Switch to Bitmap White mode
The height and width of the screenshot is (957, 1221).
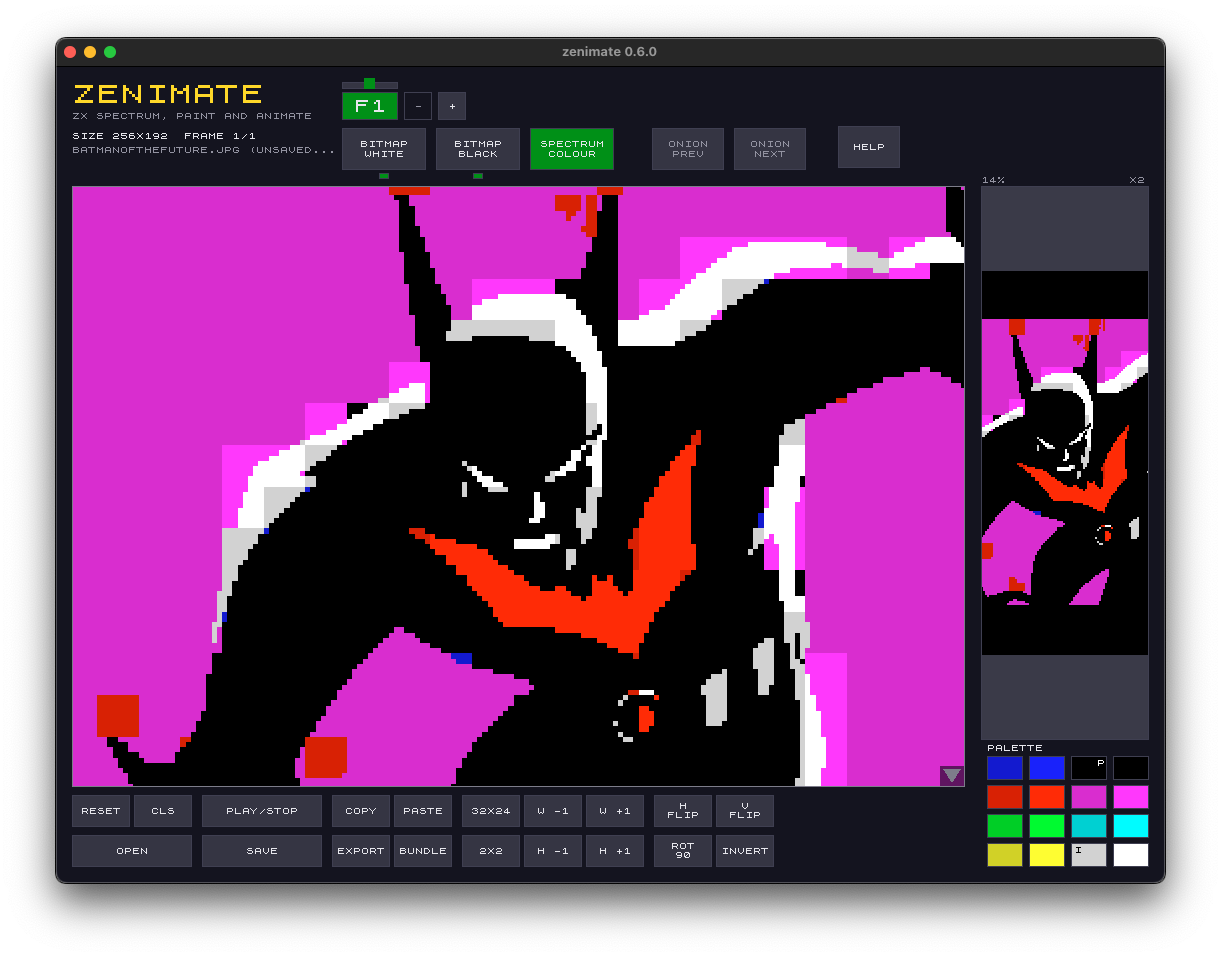384,149
